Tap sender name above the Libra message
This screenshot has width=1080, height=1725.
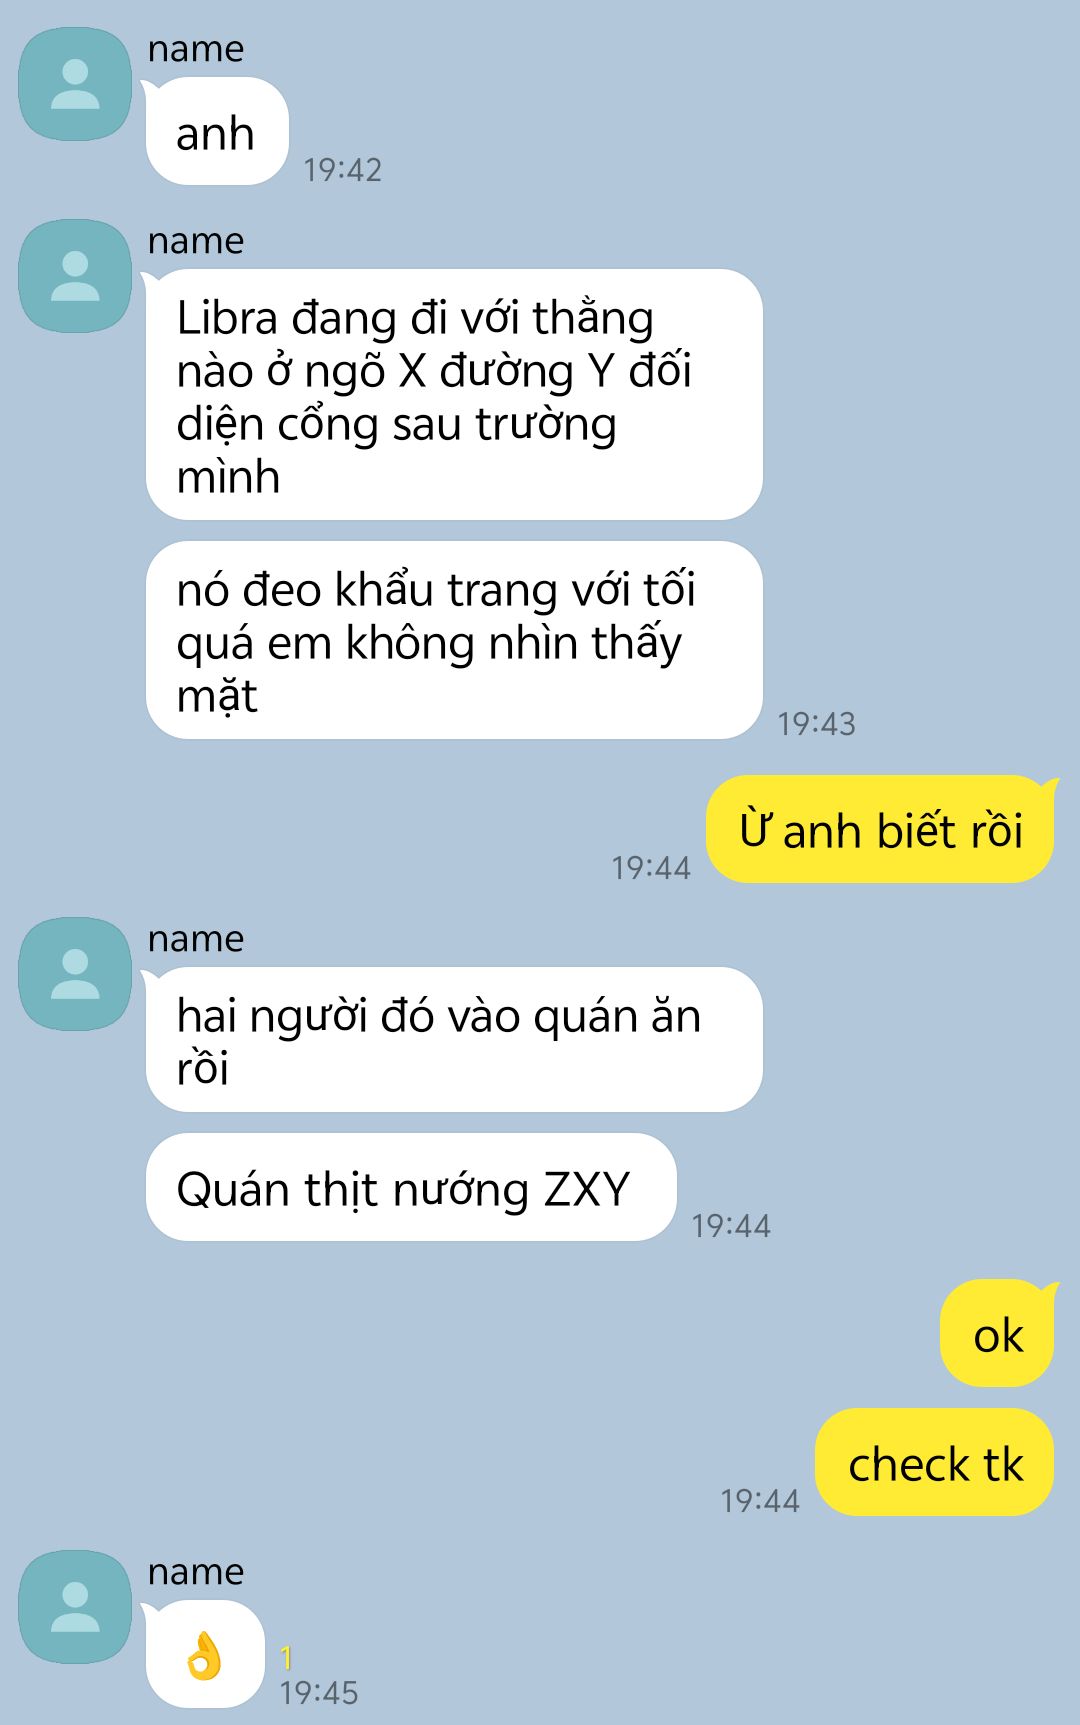click(x=196, y=241)
